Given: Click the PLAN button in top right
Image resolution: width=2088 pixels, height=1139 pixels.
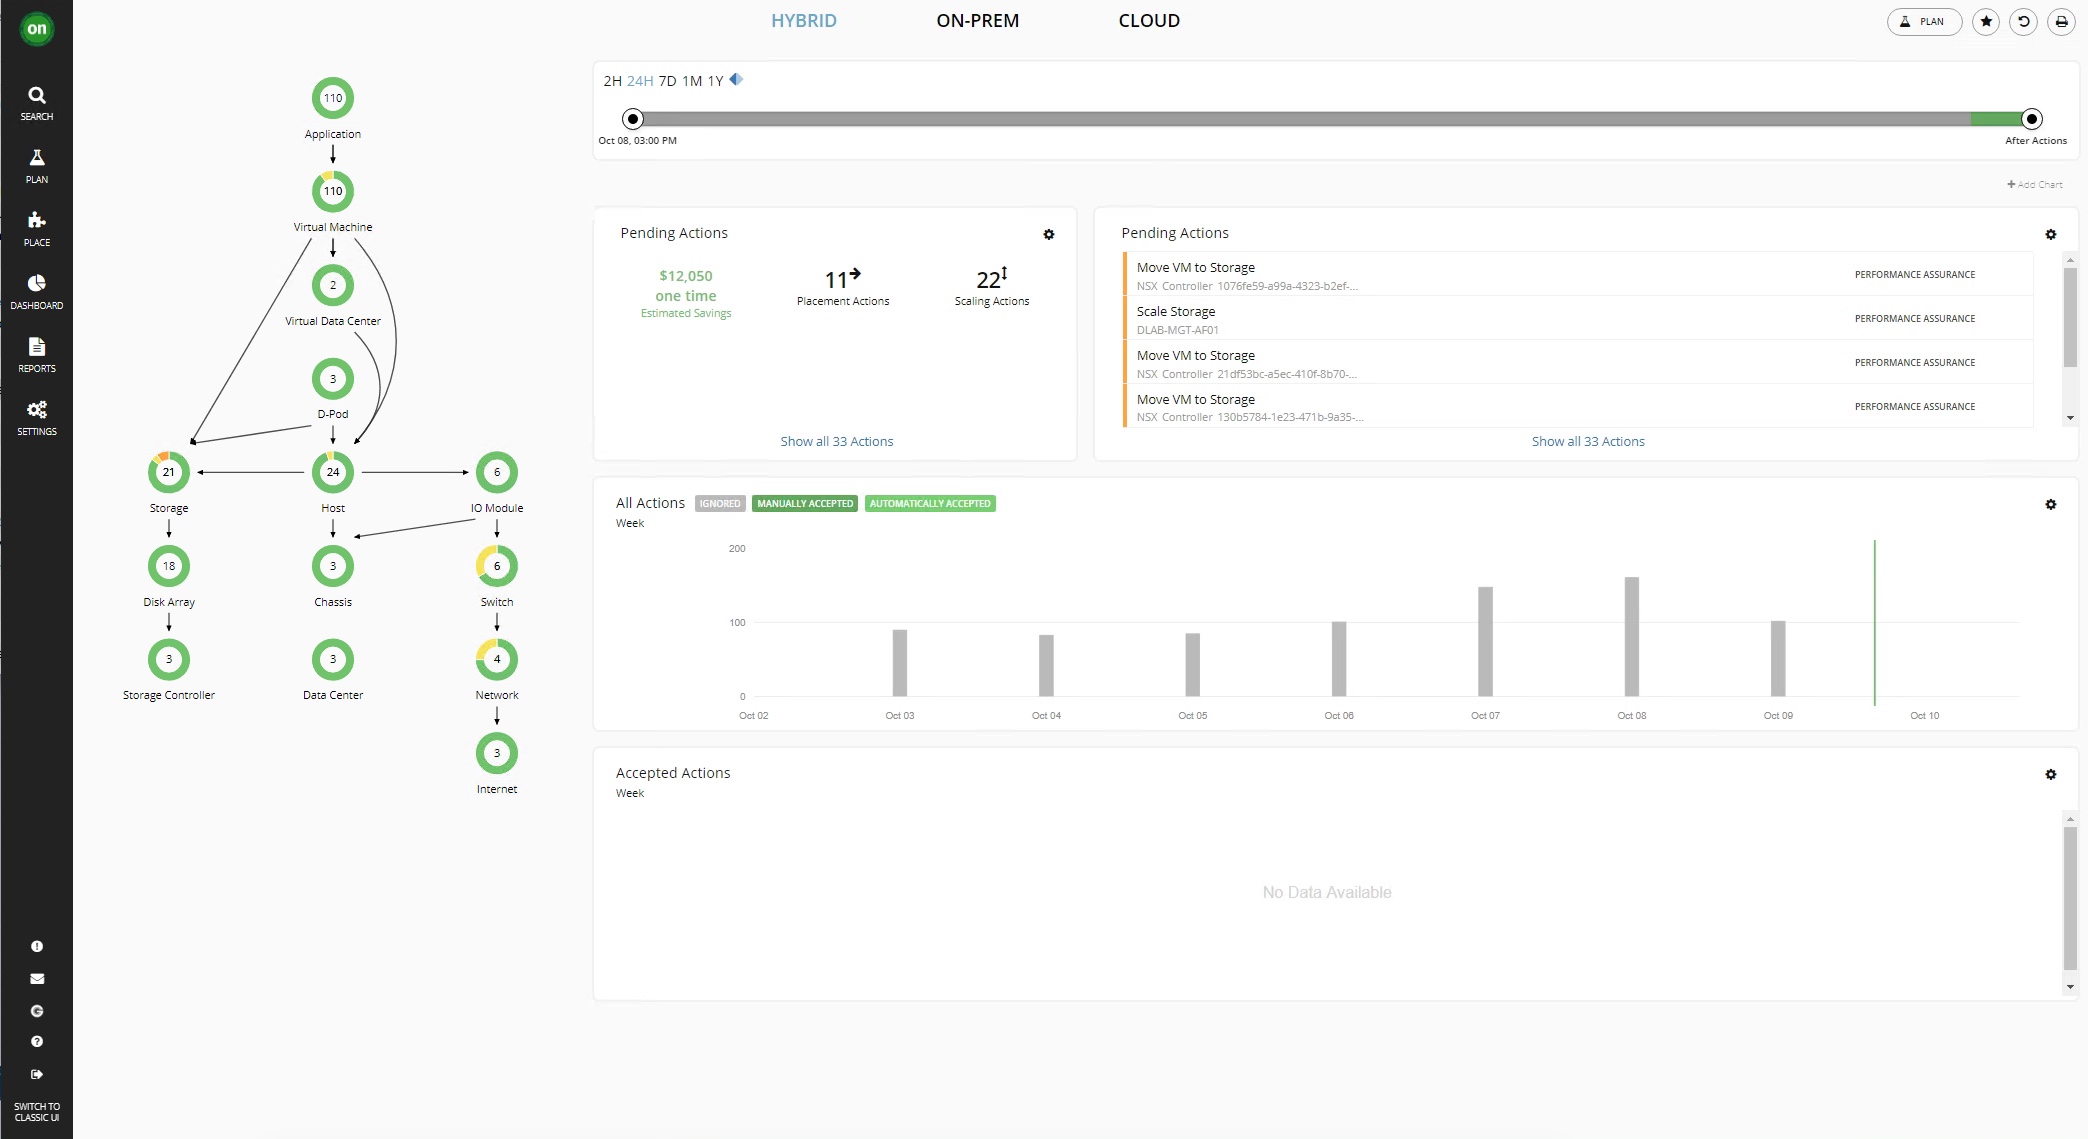Looking at the screenshot, I should click(x=1924, y=21).
